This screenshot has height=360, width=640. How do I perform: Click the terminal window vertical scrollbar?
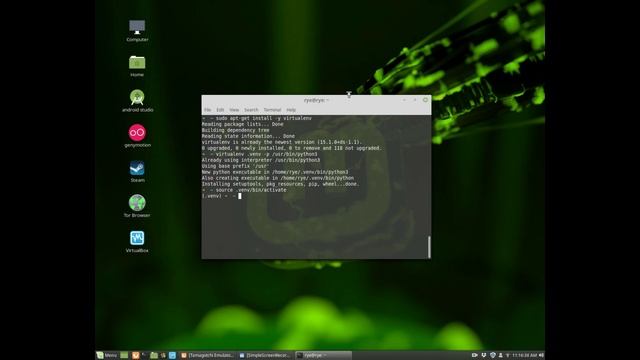click(429, 247)
